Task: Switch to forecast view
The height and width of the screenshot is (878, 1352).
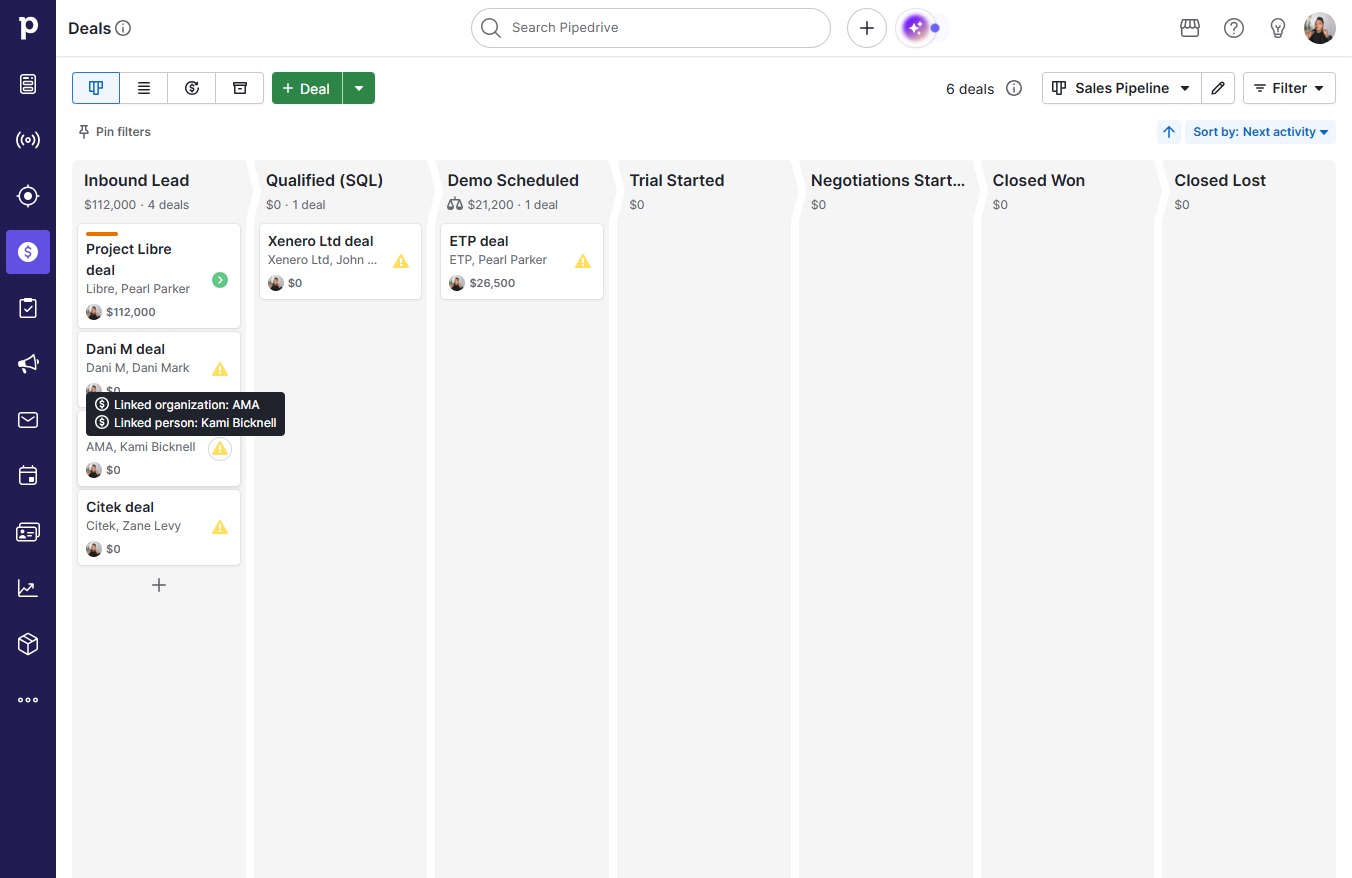Action: [192, 88]
